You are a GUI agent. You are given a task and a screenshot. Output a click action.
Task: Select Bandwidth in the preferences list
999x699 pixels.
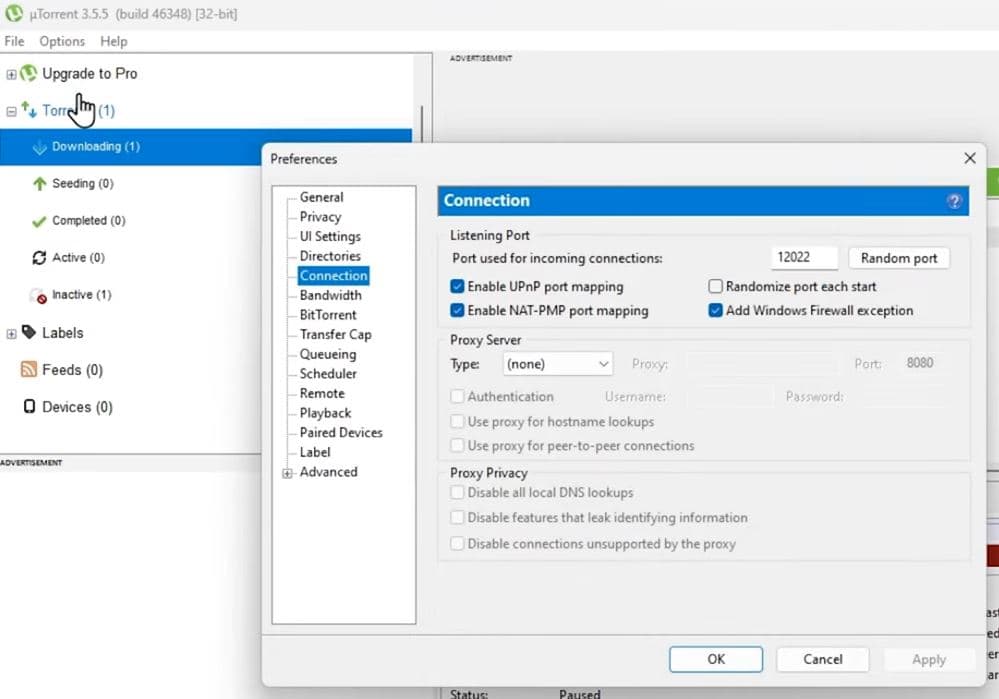point(330,295)
